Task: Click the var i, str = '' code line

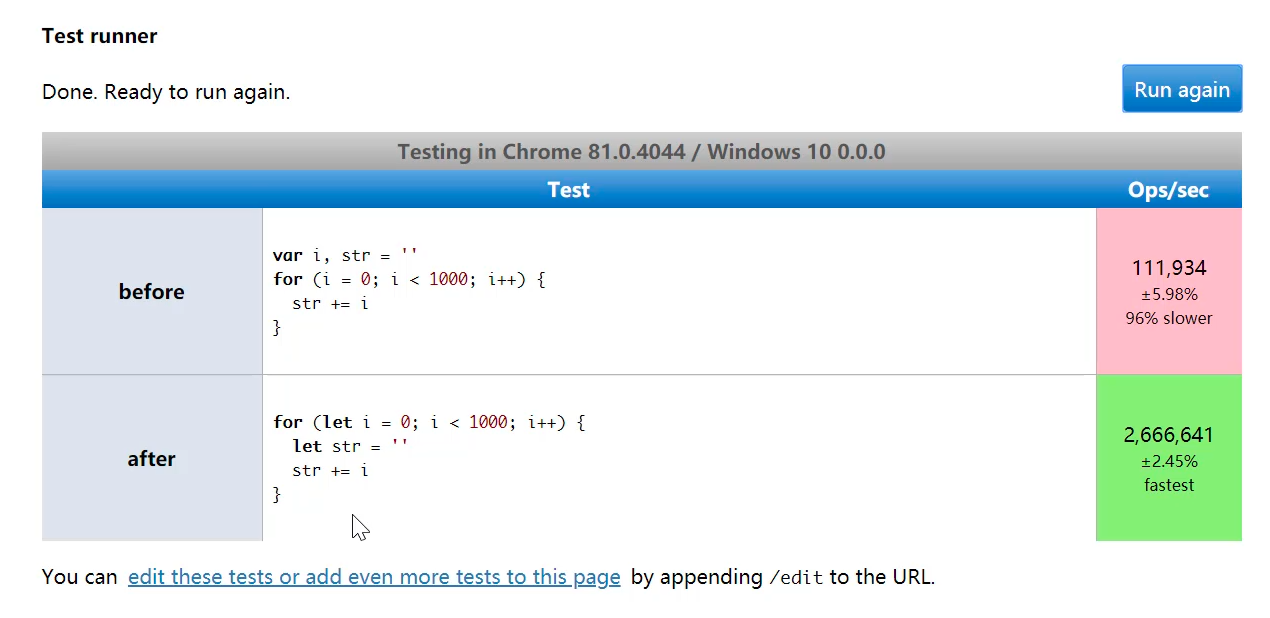Action: coord(345,255)
